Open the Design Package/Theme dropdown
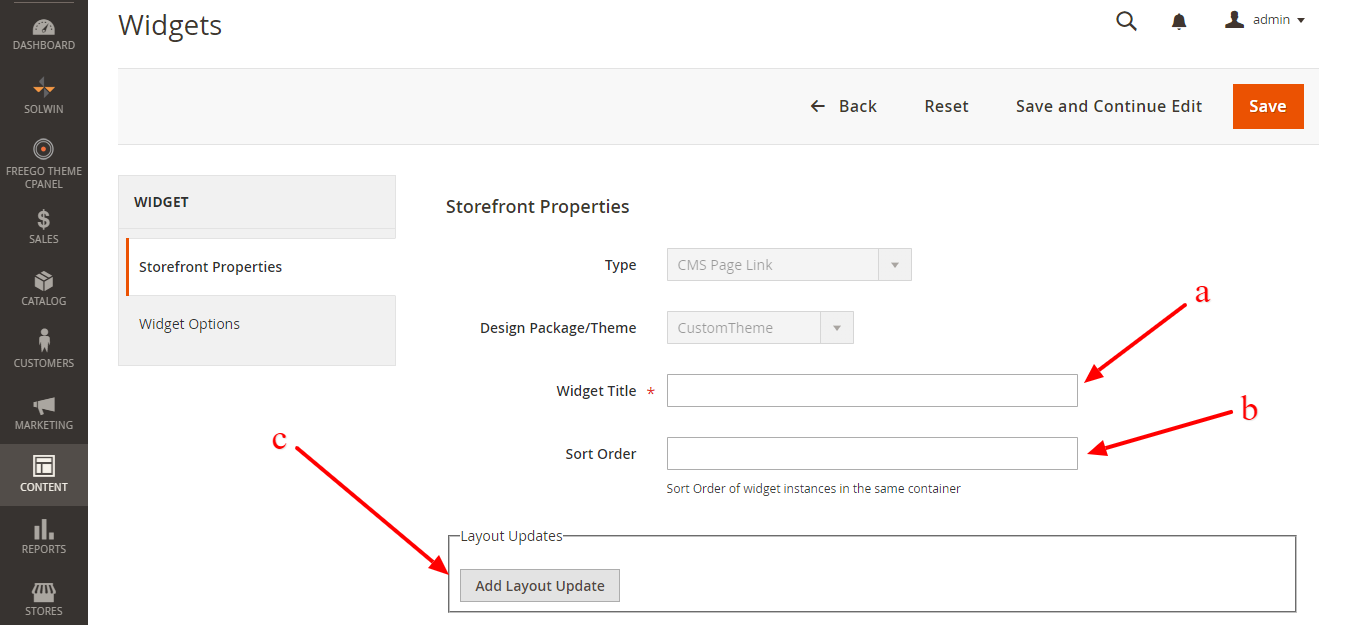The width and height of the screenshot is (1349, 625). click(760, 328)
